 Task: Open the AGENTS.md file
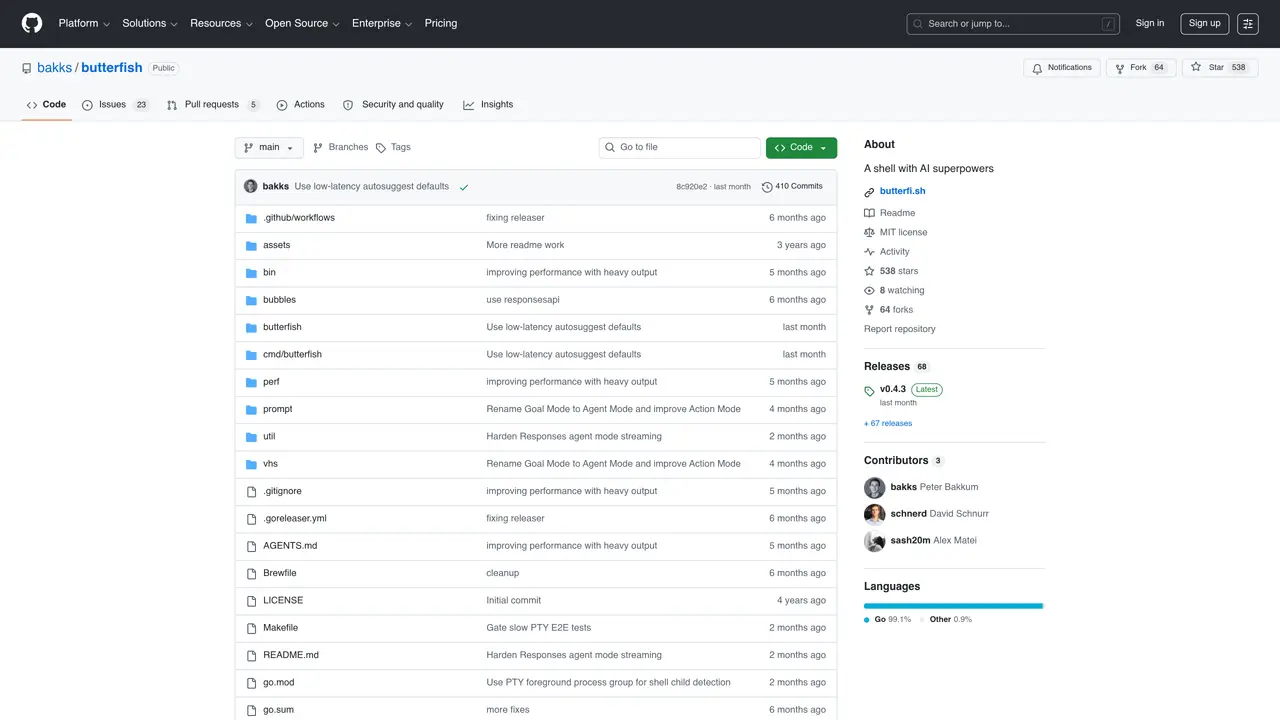click(290, 546)
